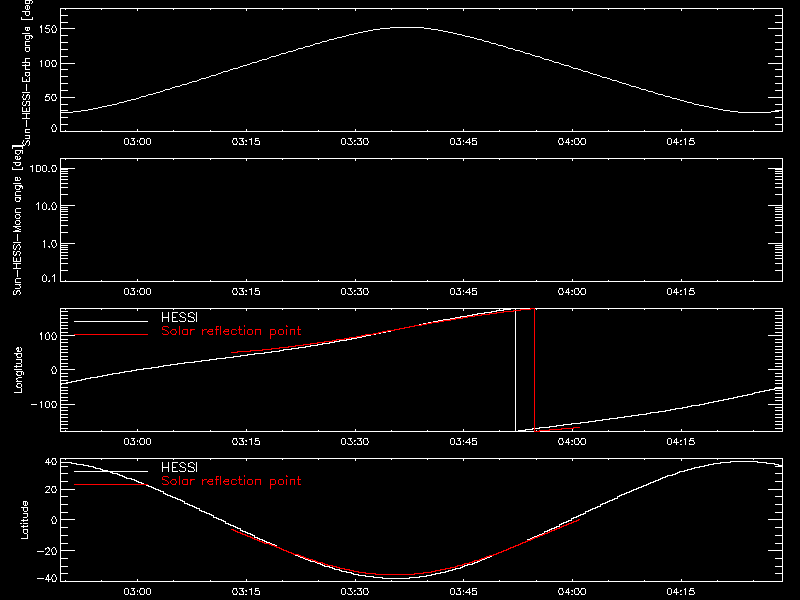
Task: Click 04:15 label under Latitude plot
Action: click(681, 592)
